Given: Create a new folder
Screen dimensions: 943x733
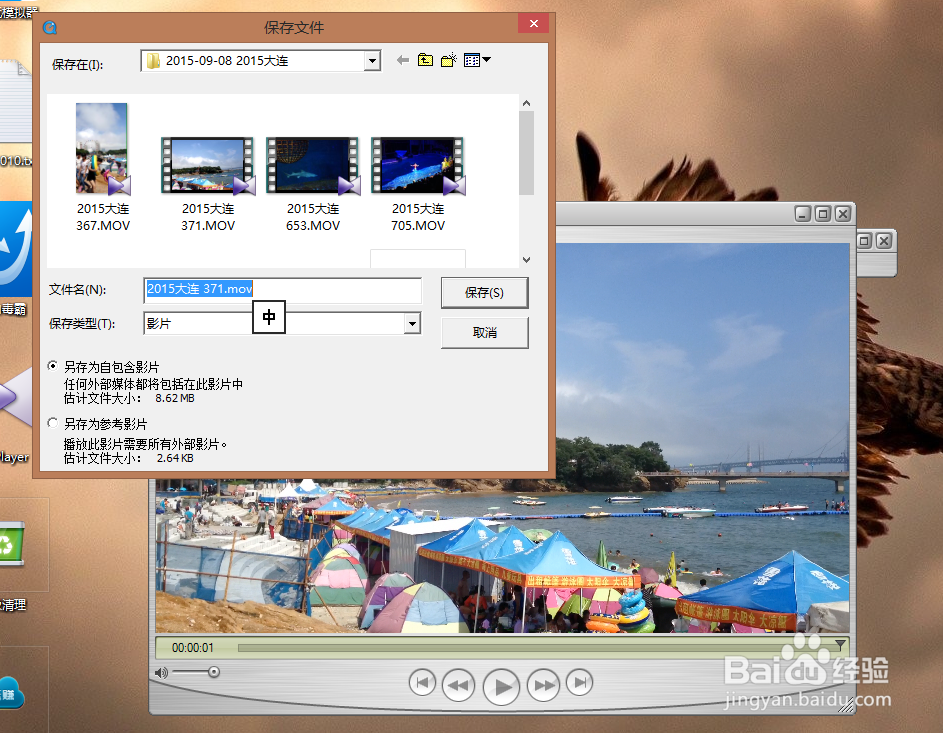Looking at the screenshot, I should point(447,59).
